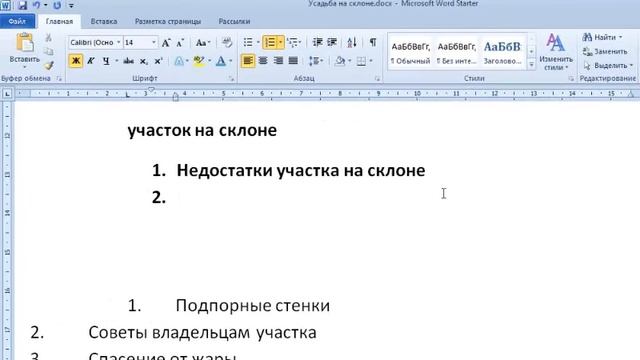640x360 pixels.
Task: Click the tab selector at the ruler corner
Action: pyautogui.click(x=7, y=94)
